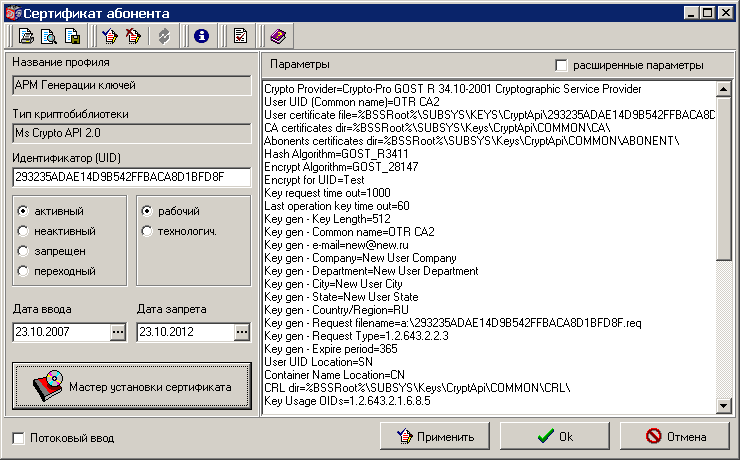
Task: Select 'Key gen - Country/Region=RU' line
Action: [336, 310]
